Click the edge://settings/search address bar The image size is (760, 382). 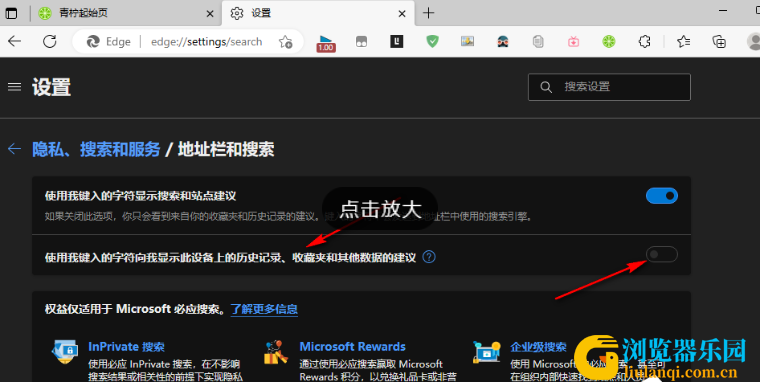[188, 42]
